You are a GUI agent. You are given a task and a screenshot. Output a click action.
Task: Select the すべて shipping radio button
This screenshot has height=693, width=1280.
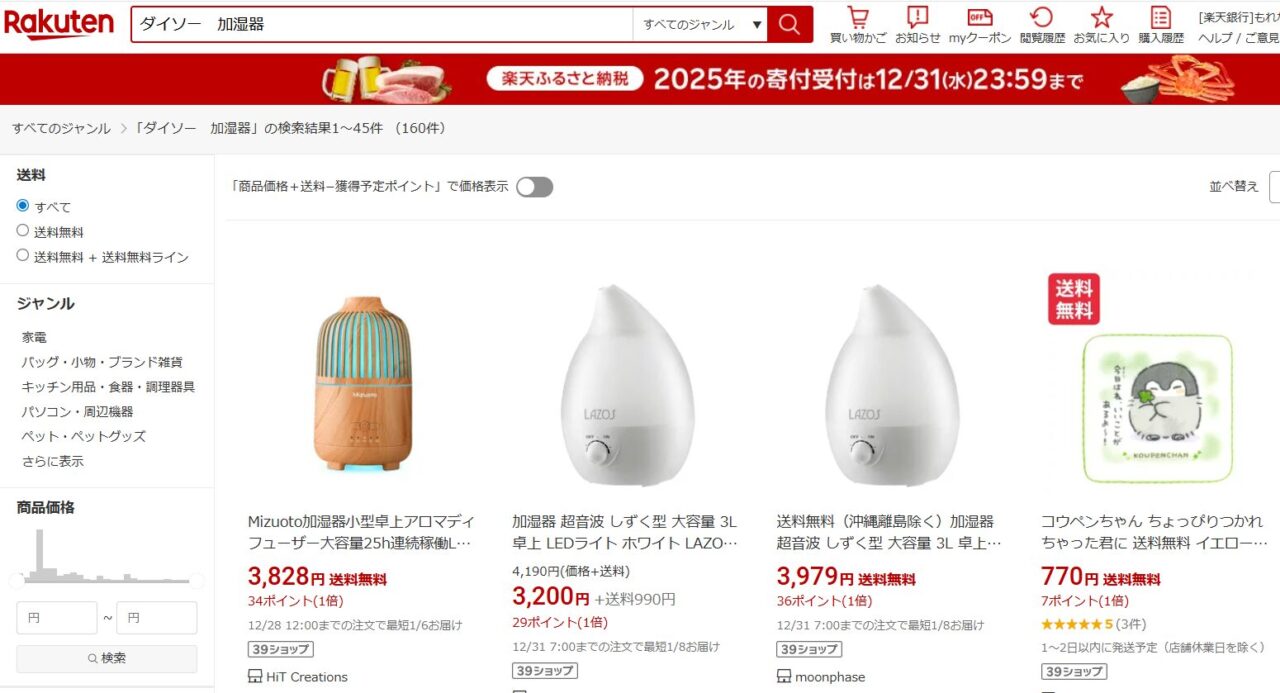coord(23,206)
